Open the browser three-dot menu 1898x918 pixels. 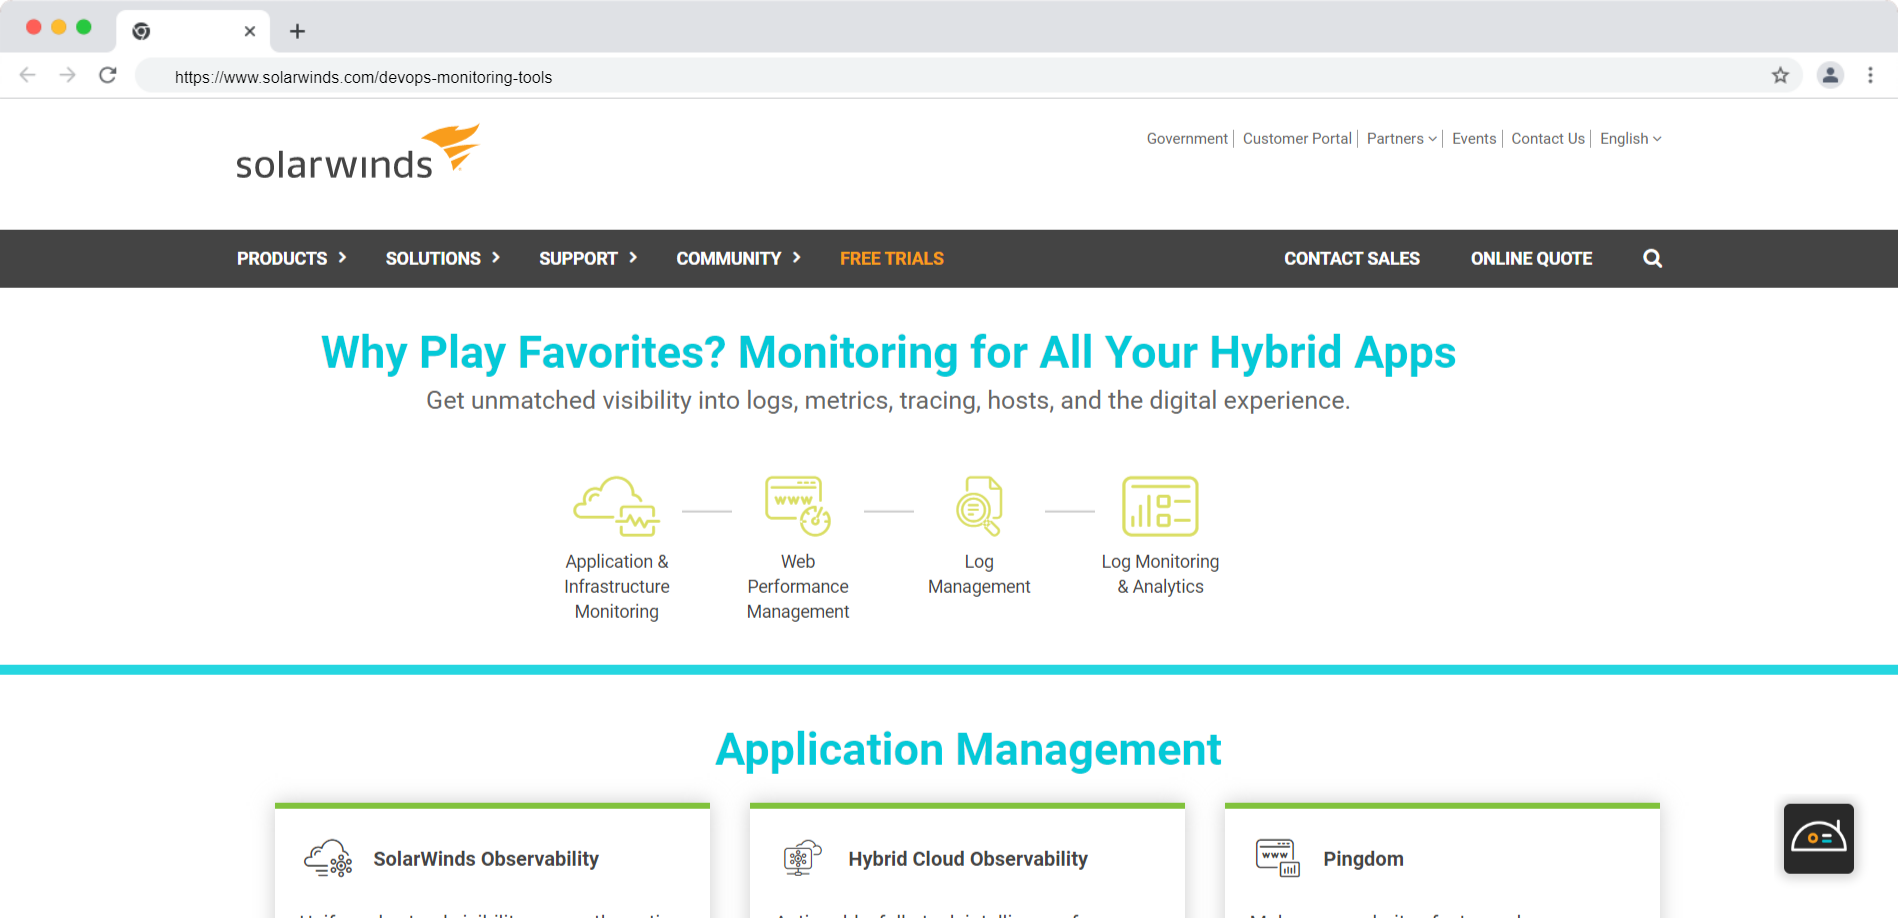tap(1870, 75)
